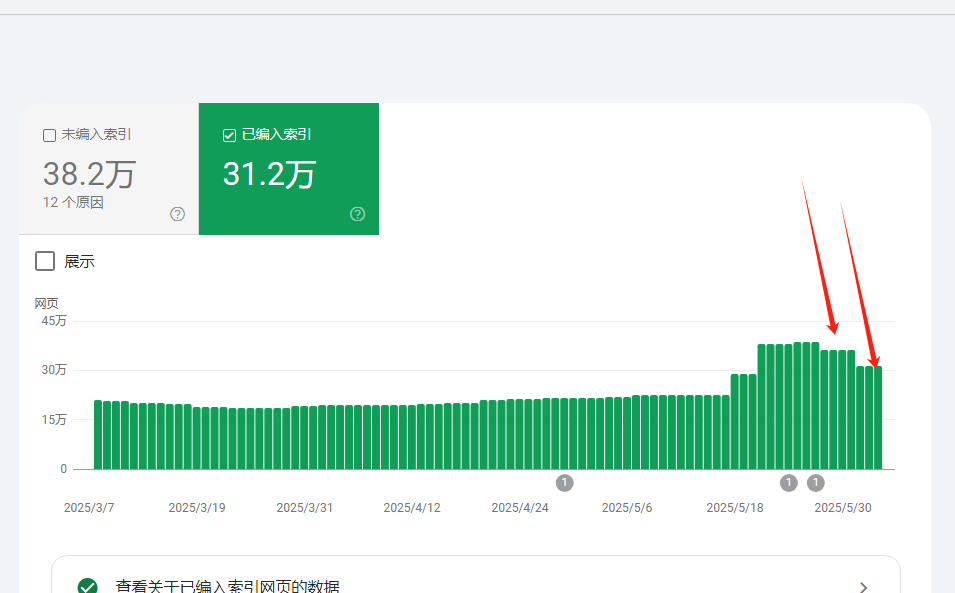Click the 2025/5/18 date axis label
955x593 pixels.
coord(735,508)
